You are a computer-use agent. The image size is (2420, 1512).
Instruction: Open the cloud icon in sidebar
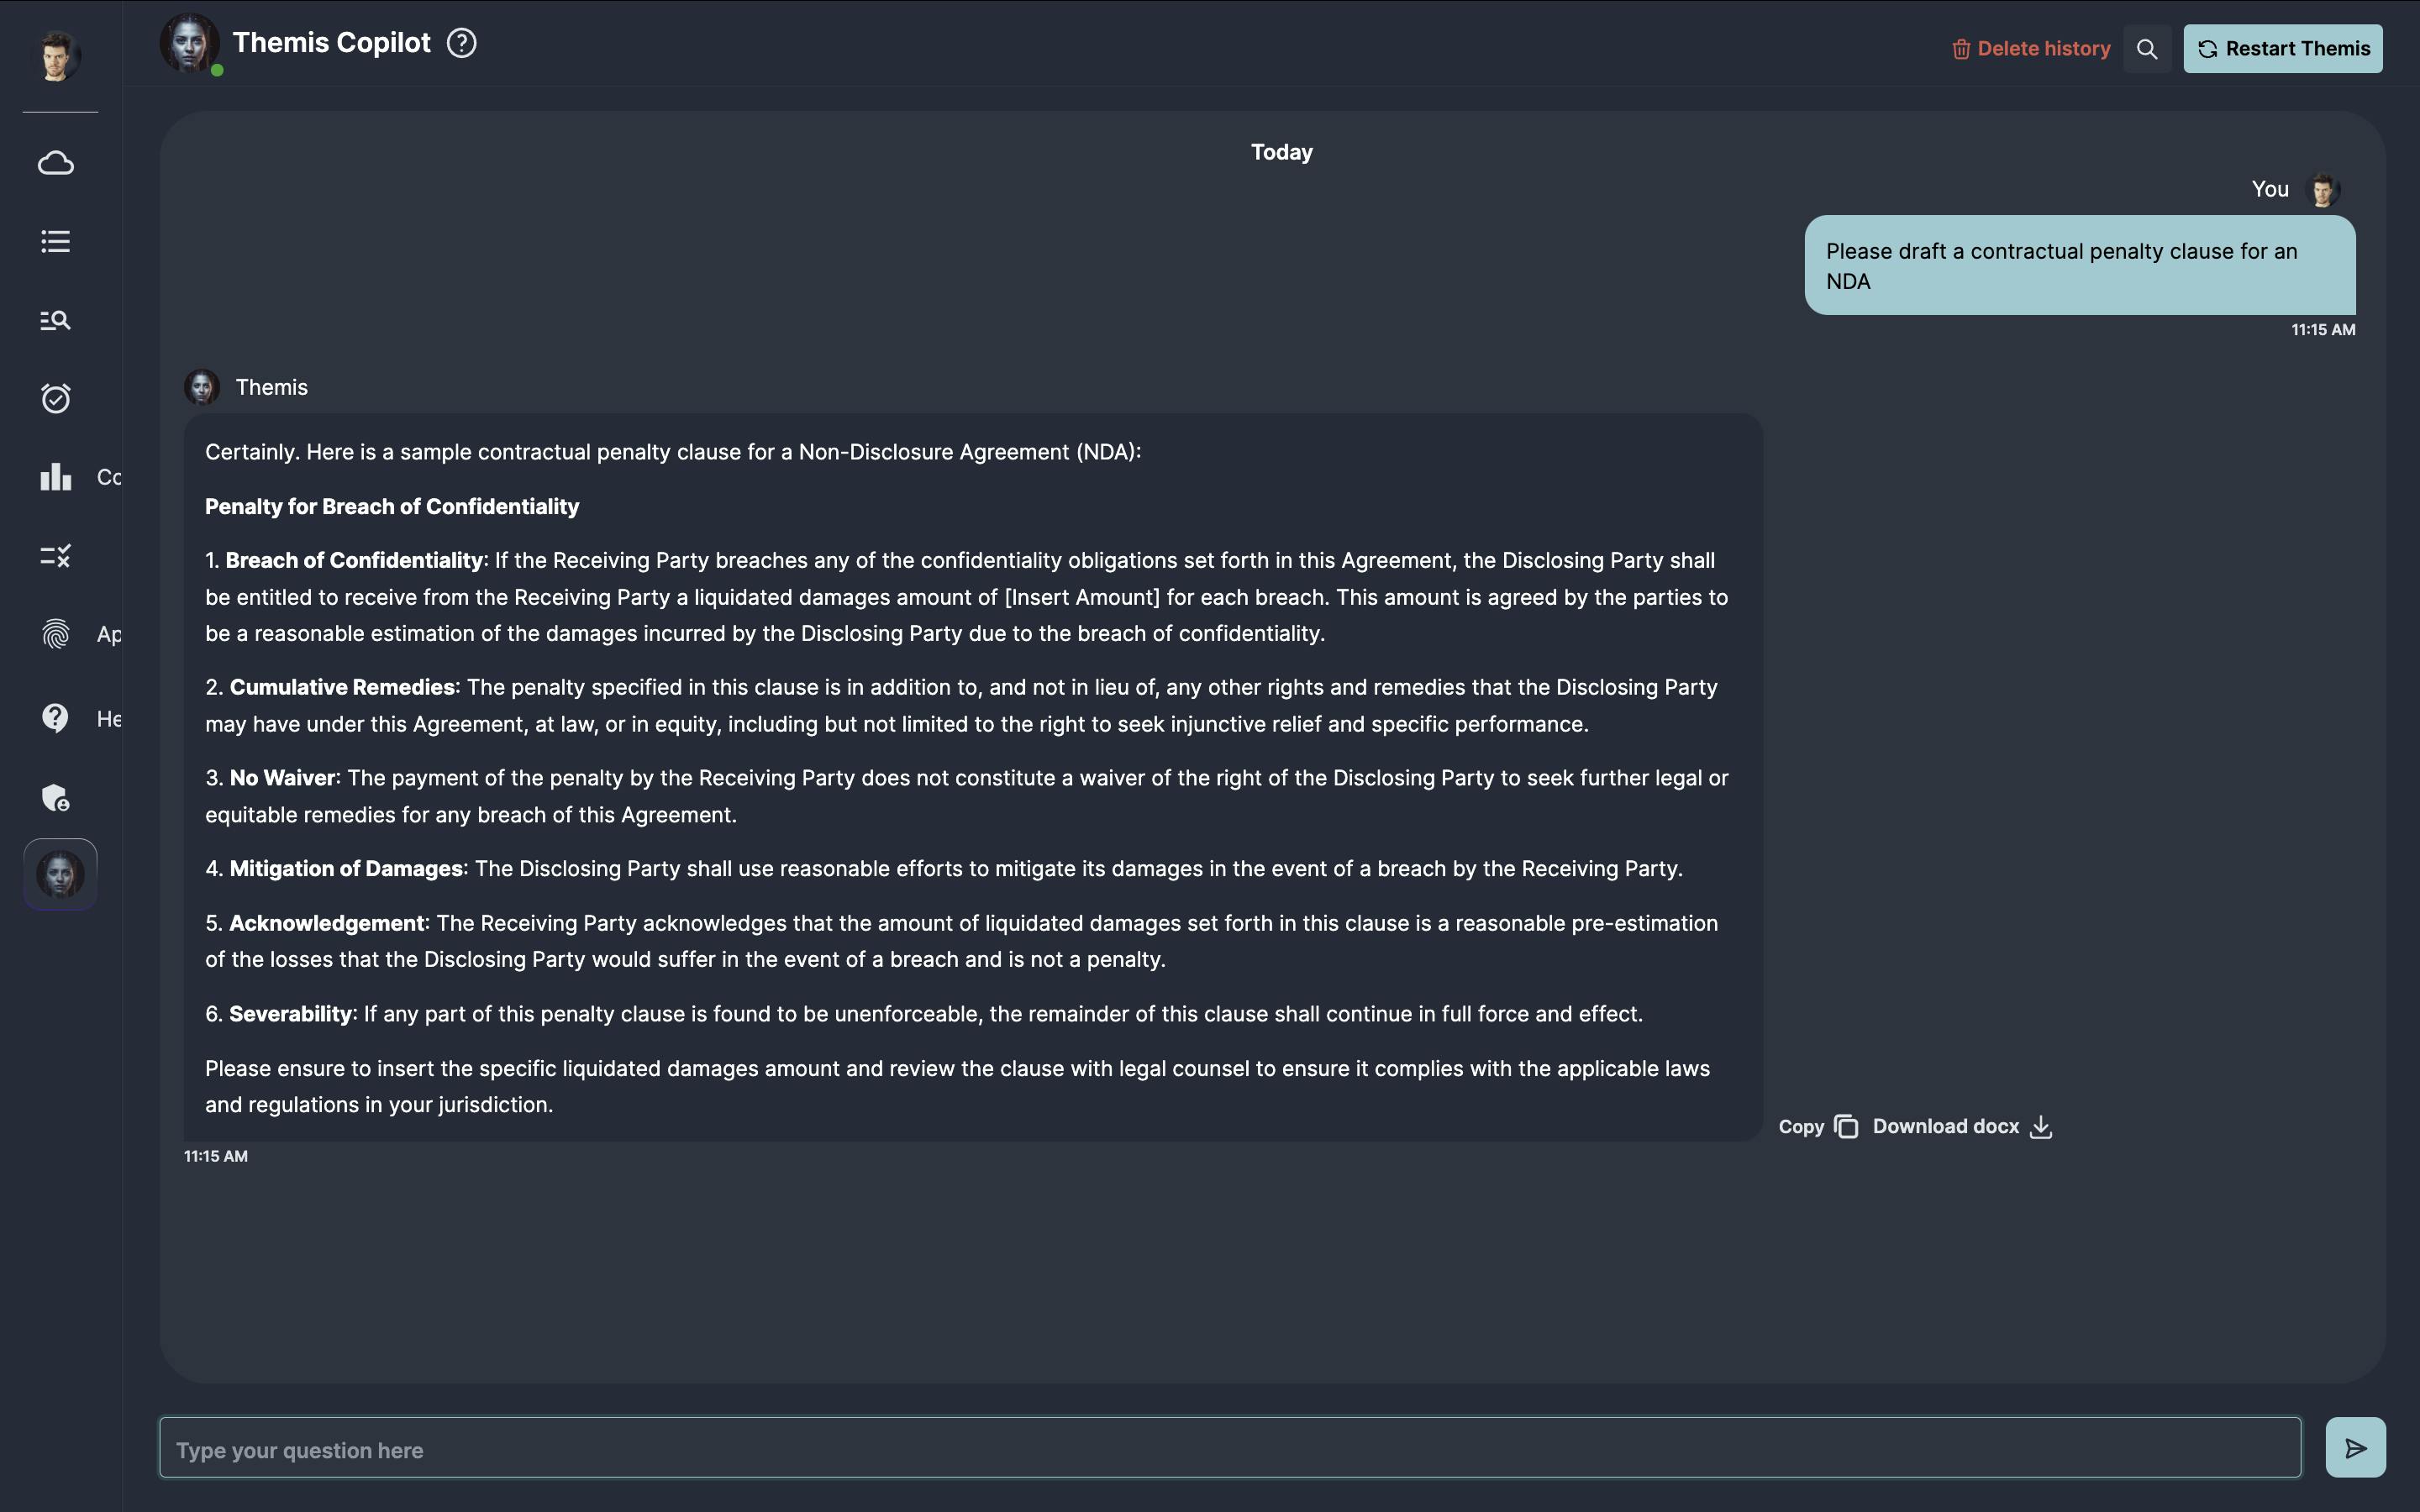point(56,163)
